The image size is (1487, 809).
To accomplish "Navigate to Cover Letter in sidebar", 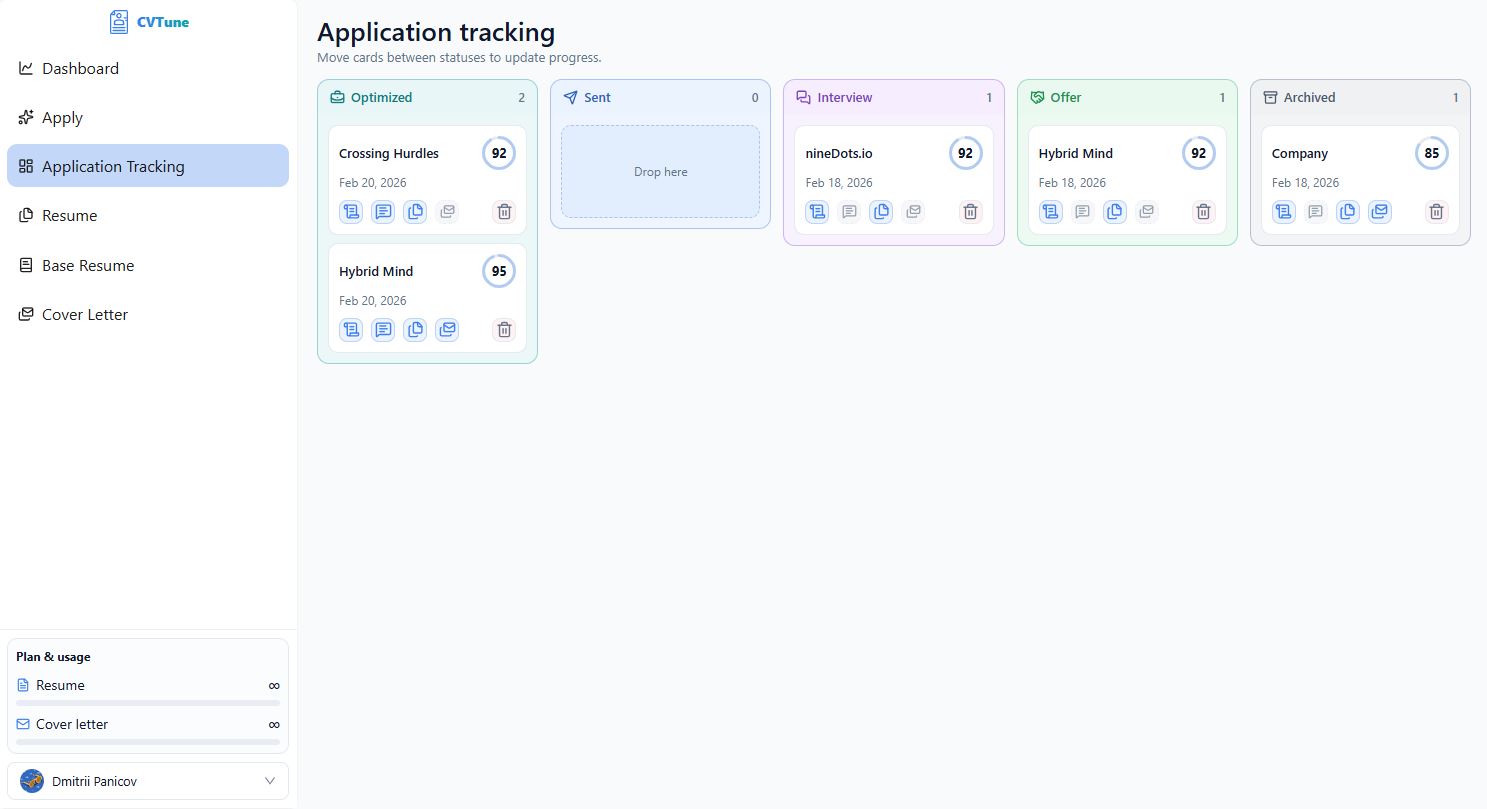I will click(x=85, y=315).
